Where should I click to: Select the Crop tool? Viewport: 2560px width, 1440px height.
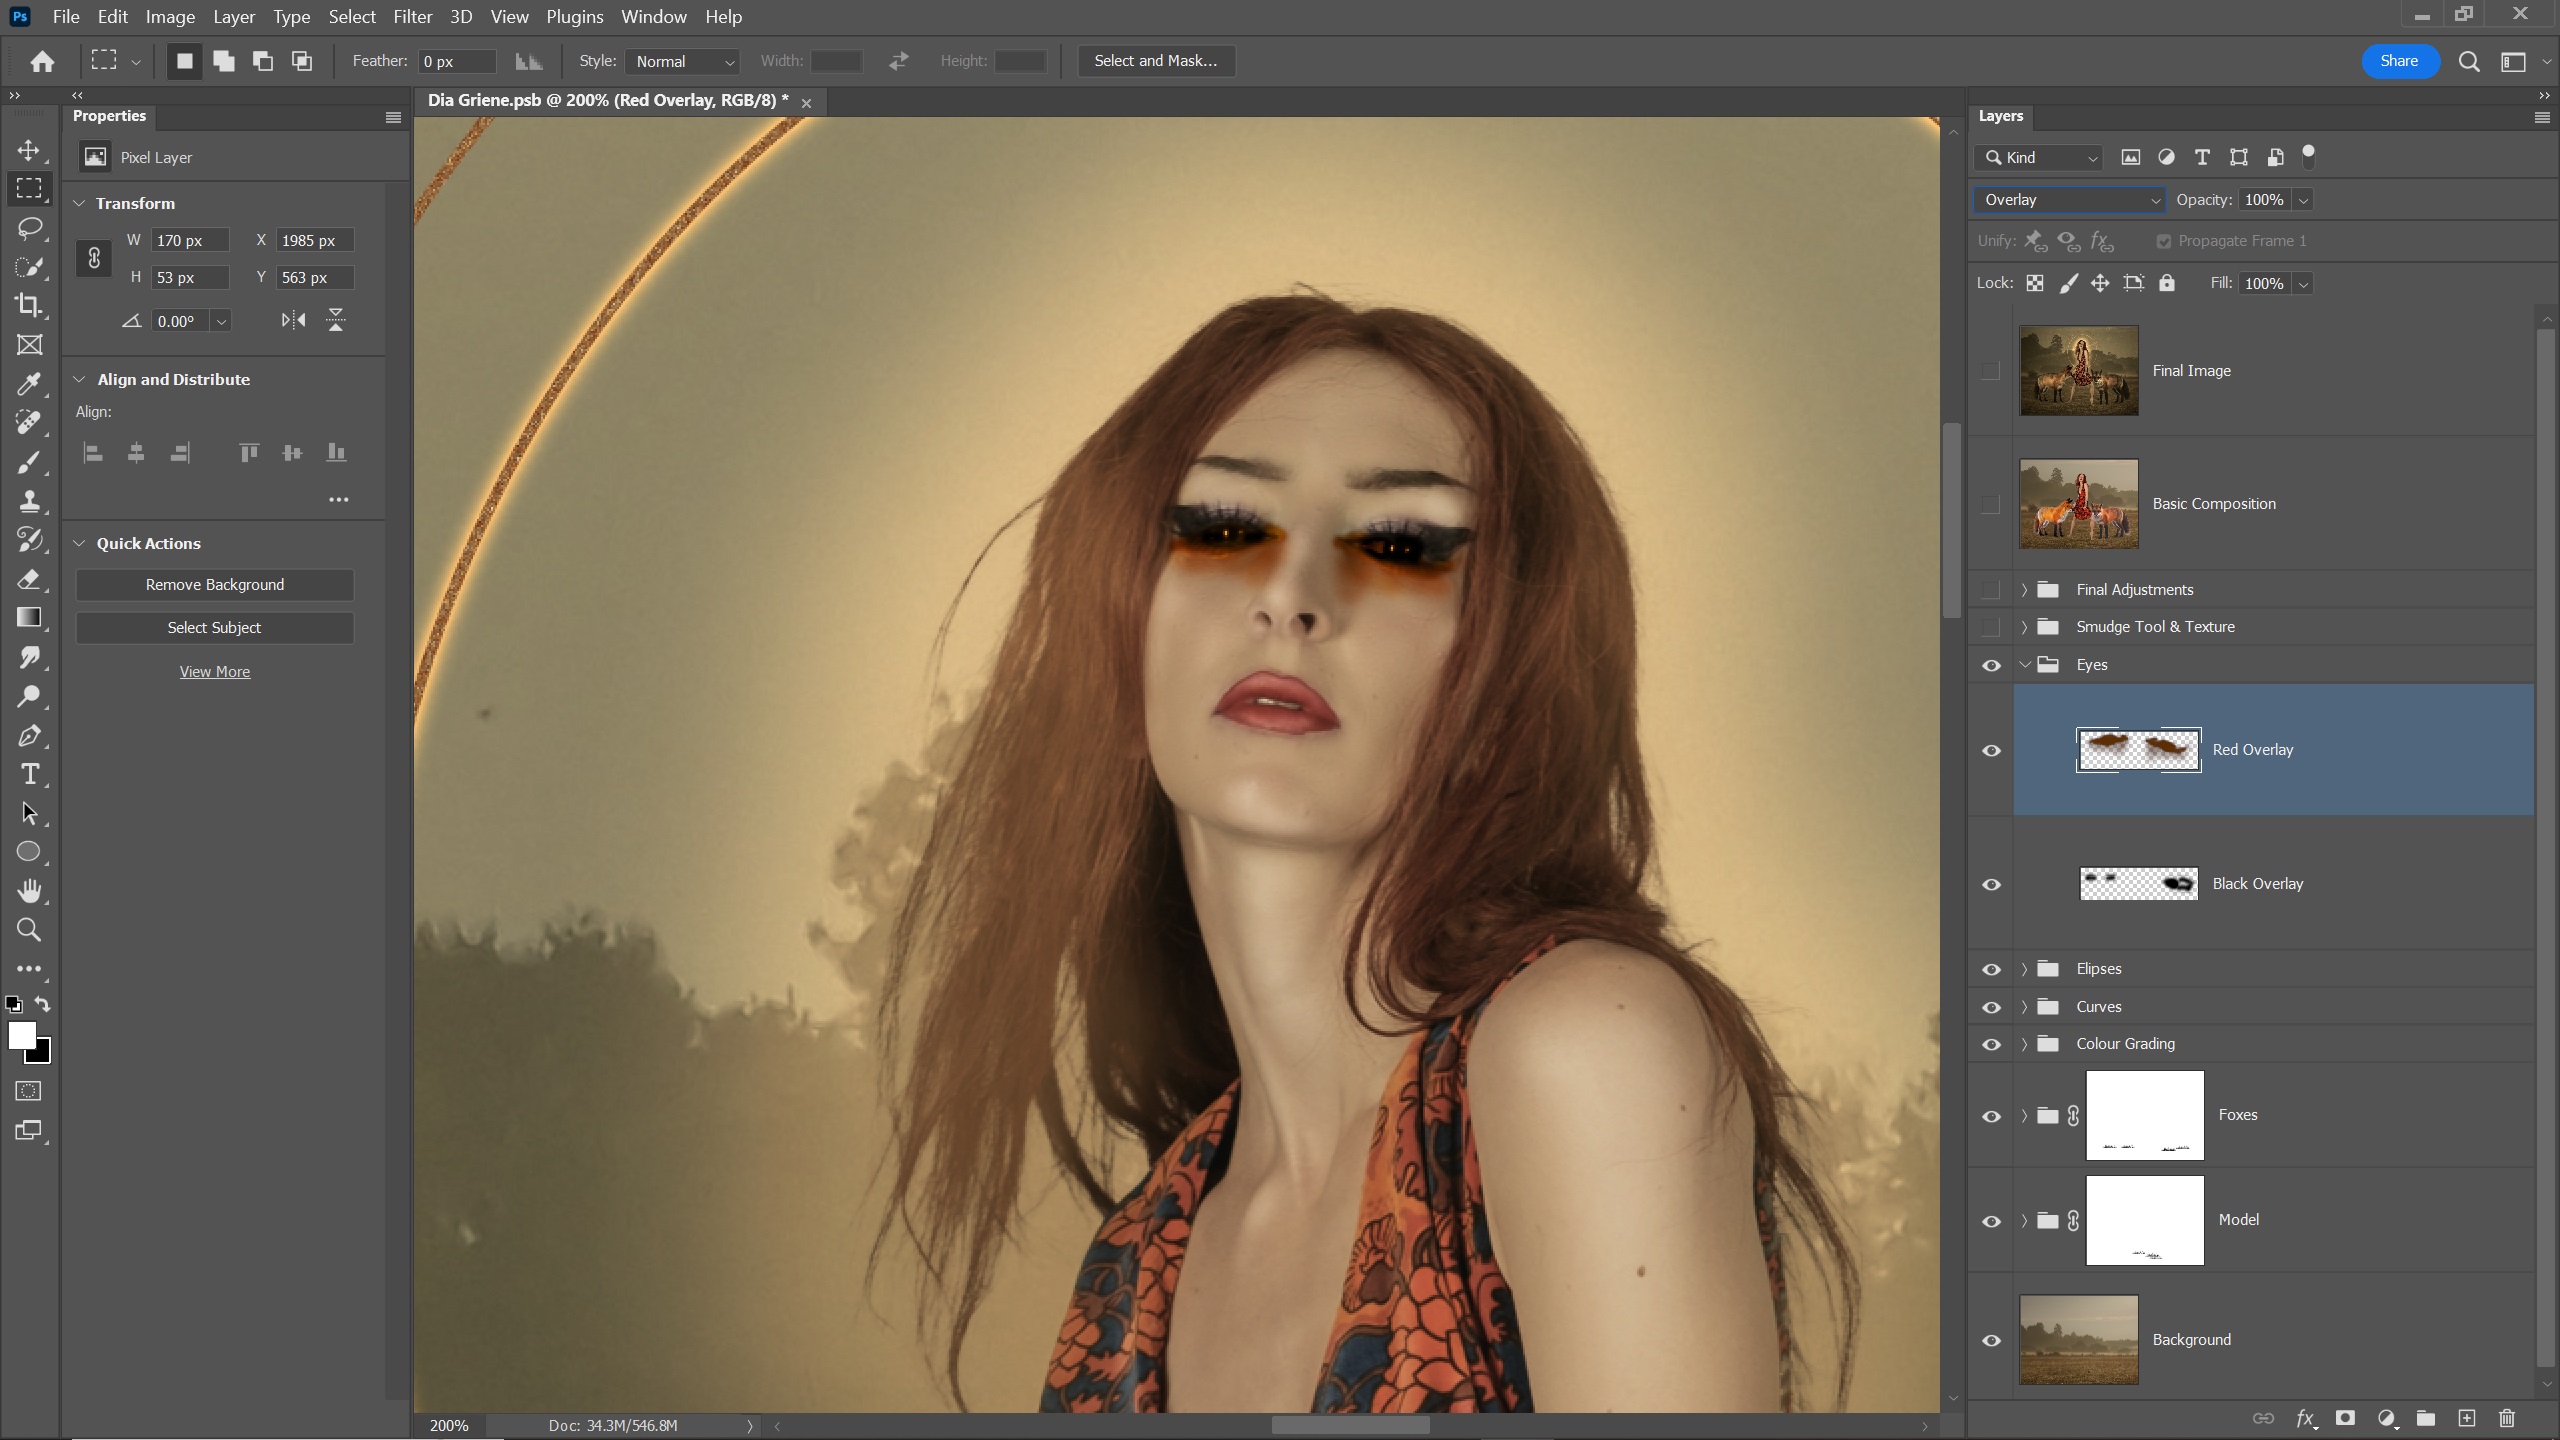(30, 305)
